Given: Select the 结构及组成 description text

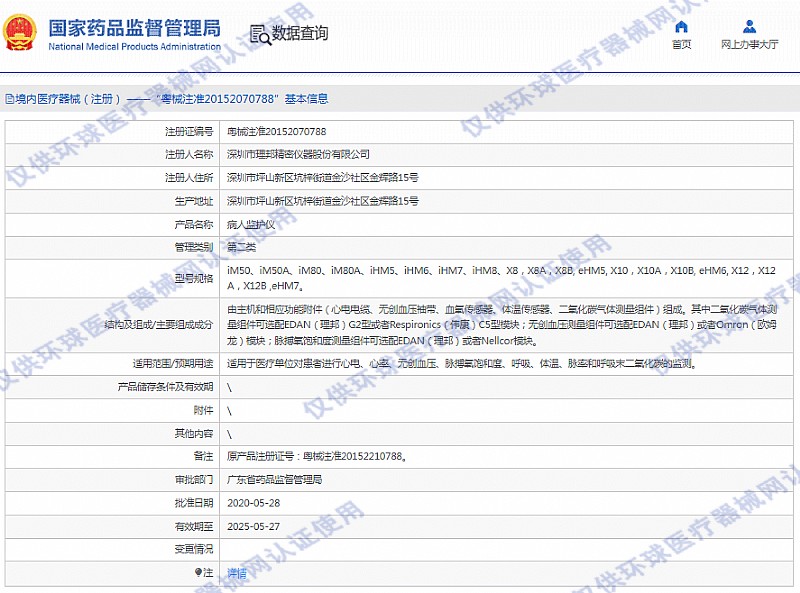Looking at the screenshot, I should (502, 325).
